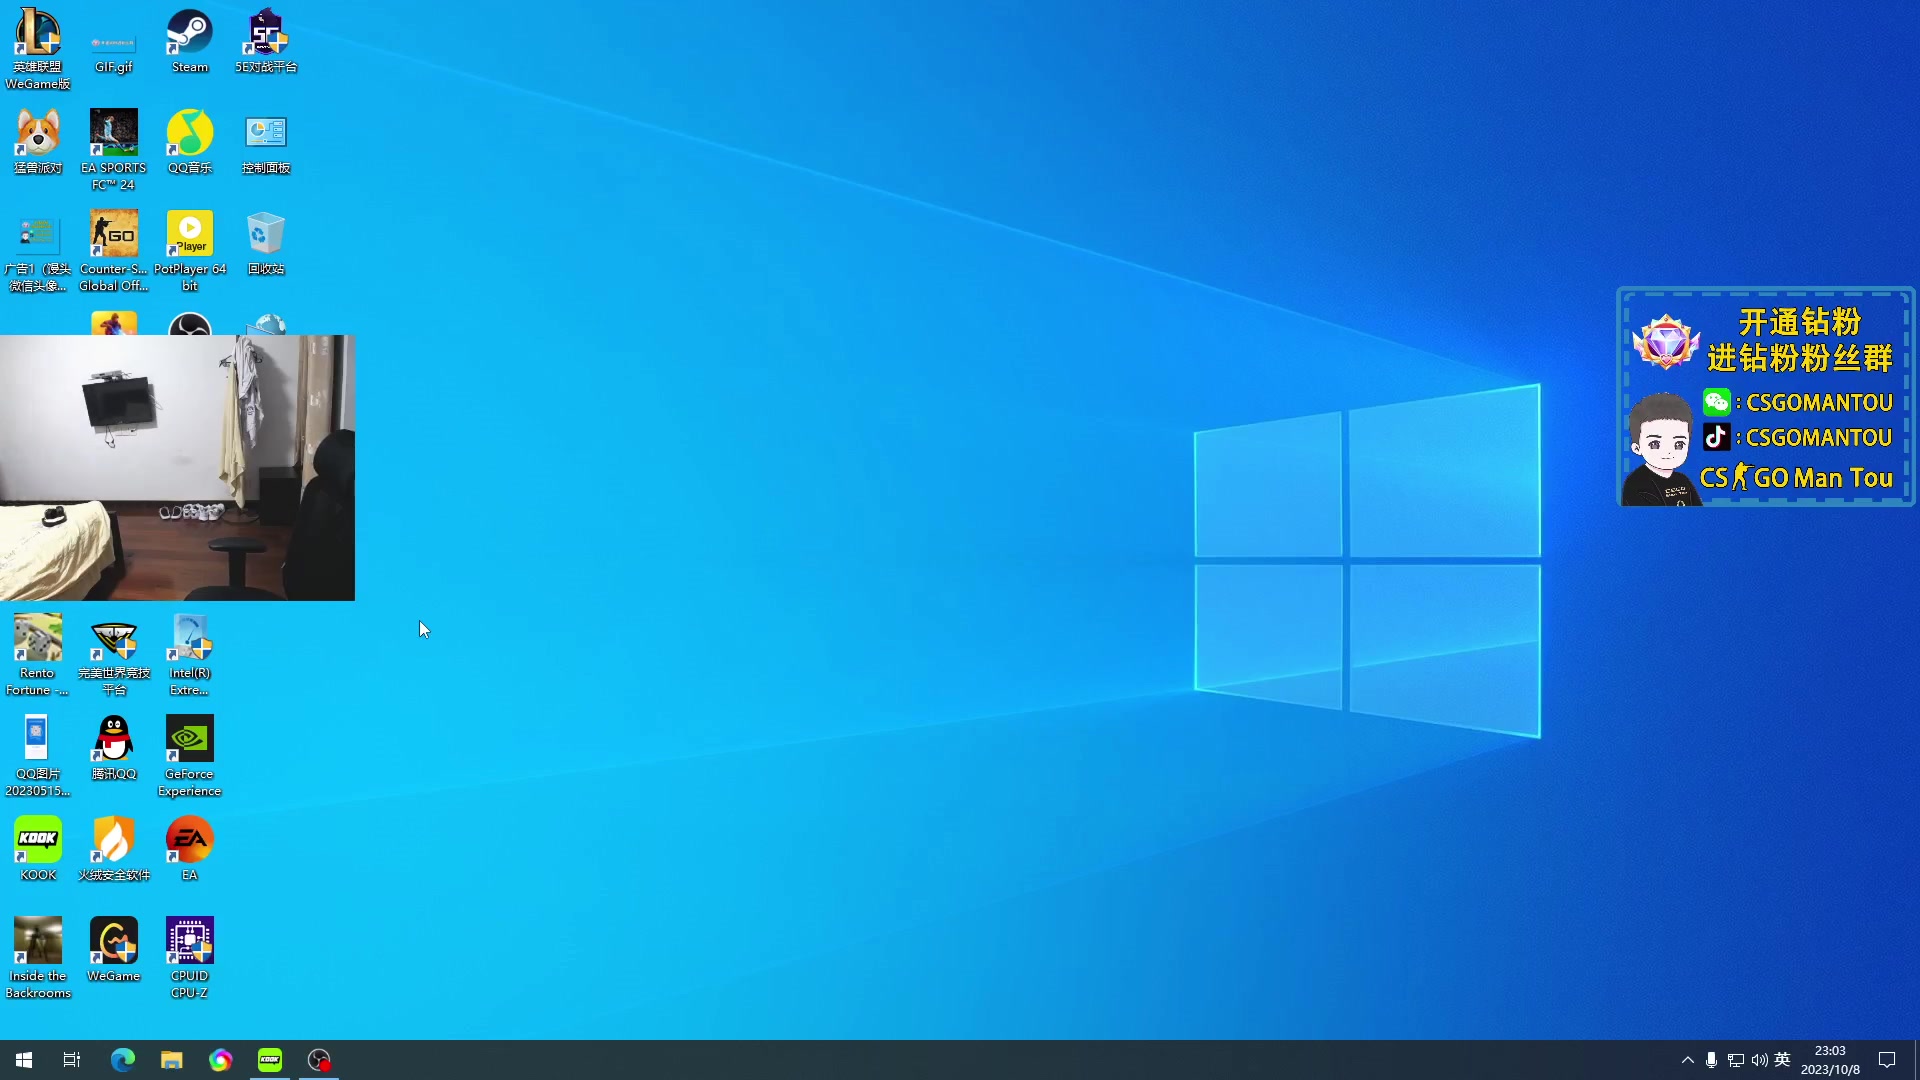
Task: Open the Windows Start menu
Action: (x=24, y=1060)
